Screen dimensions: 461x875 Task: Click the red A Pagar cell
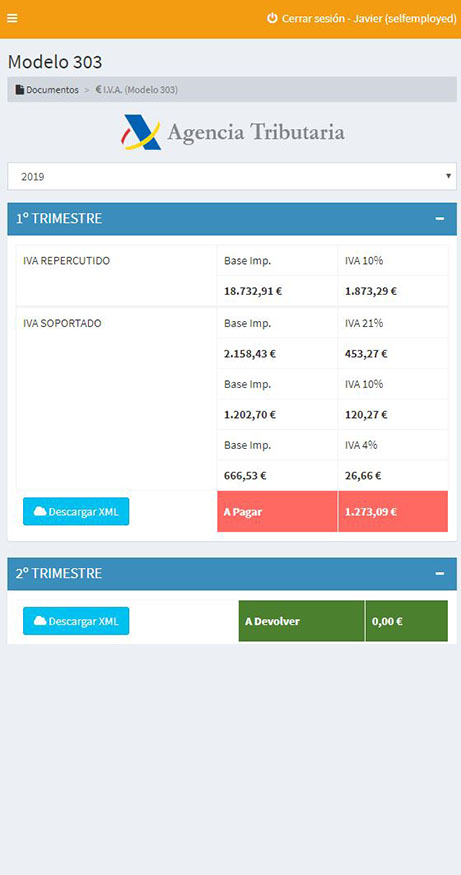click(x=277, y=511)
